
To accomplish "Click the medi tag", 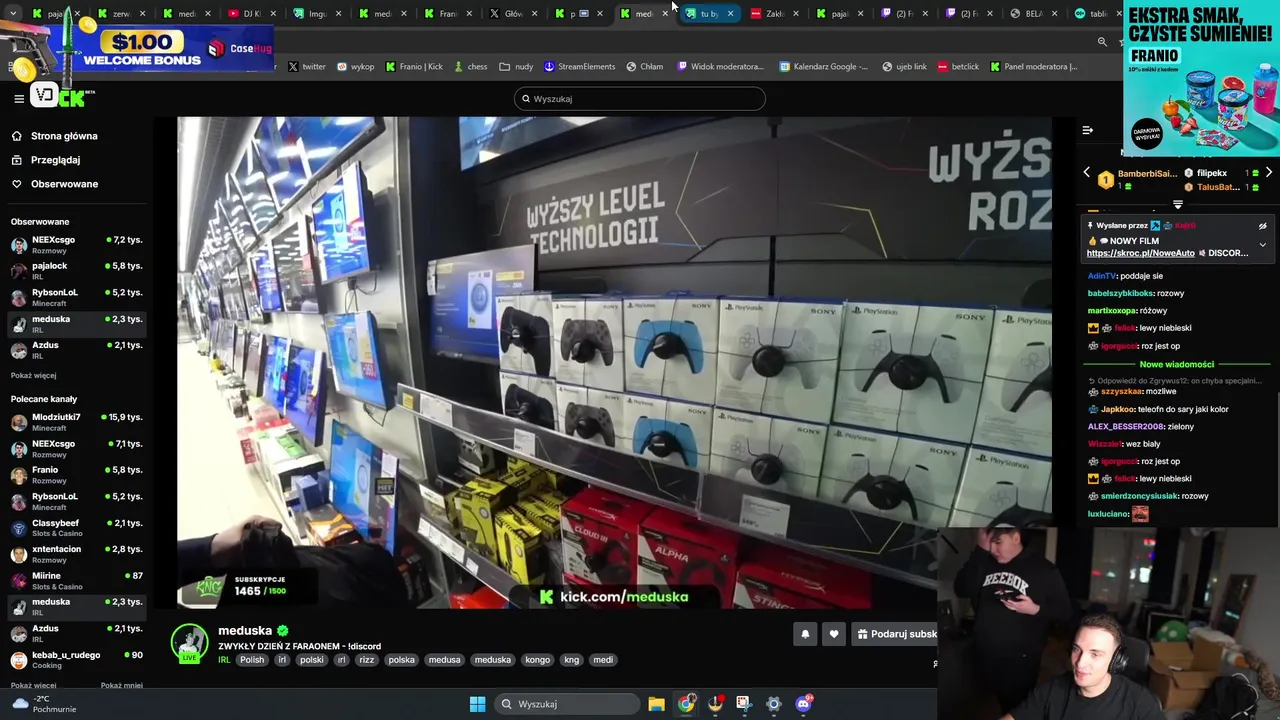I will click(x=603, y=660).
